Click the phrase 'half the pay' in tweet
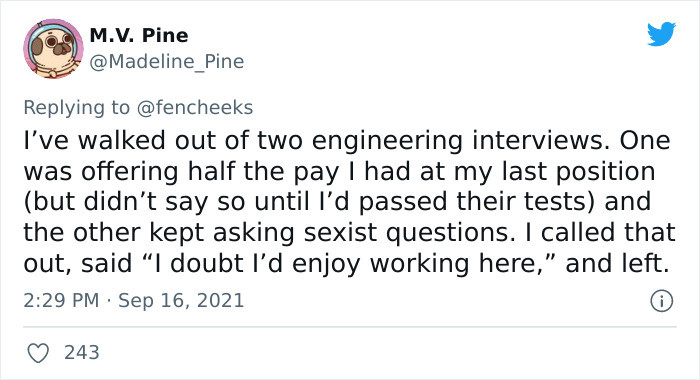The width and height of the screenshot is (700, 380). (x=263, y=172)
